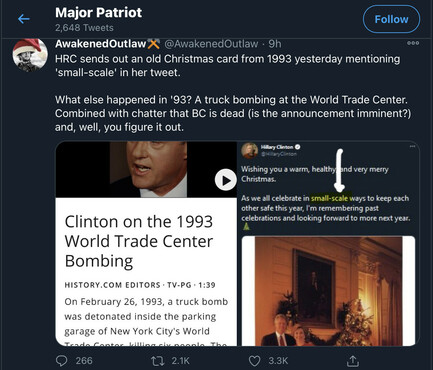Image resolution: width=433 pixels, height=370 pixels.
Task: Click the highlighted small-scale text
Action: tap(329, 198)
